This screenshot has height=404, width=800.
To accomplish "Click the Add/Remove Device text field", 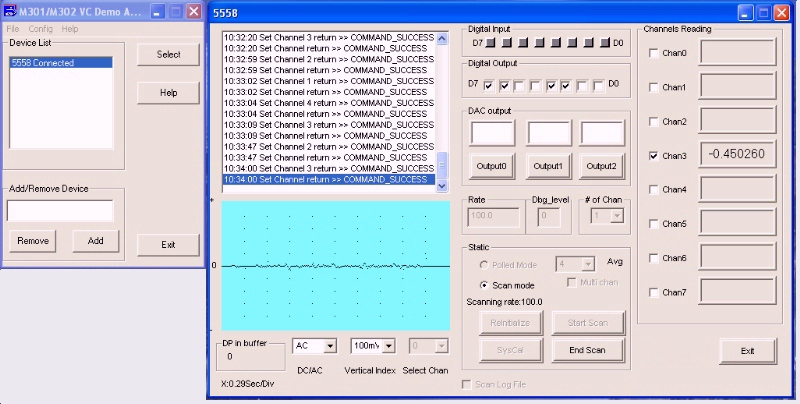I will 60,210.
